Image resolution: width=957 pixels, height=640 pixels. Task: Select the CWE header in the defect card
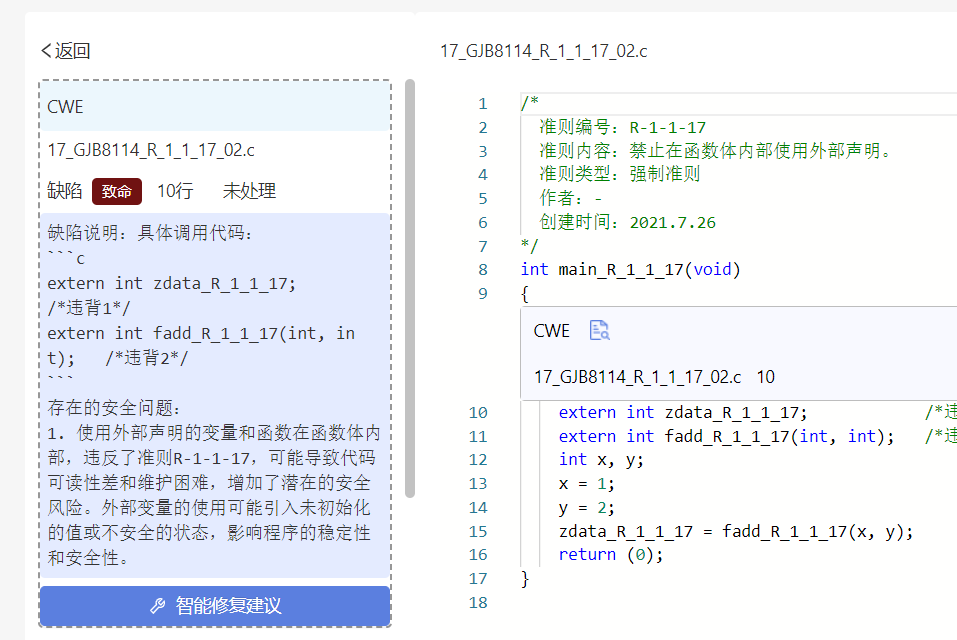[215, 107]
